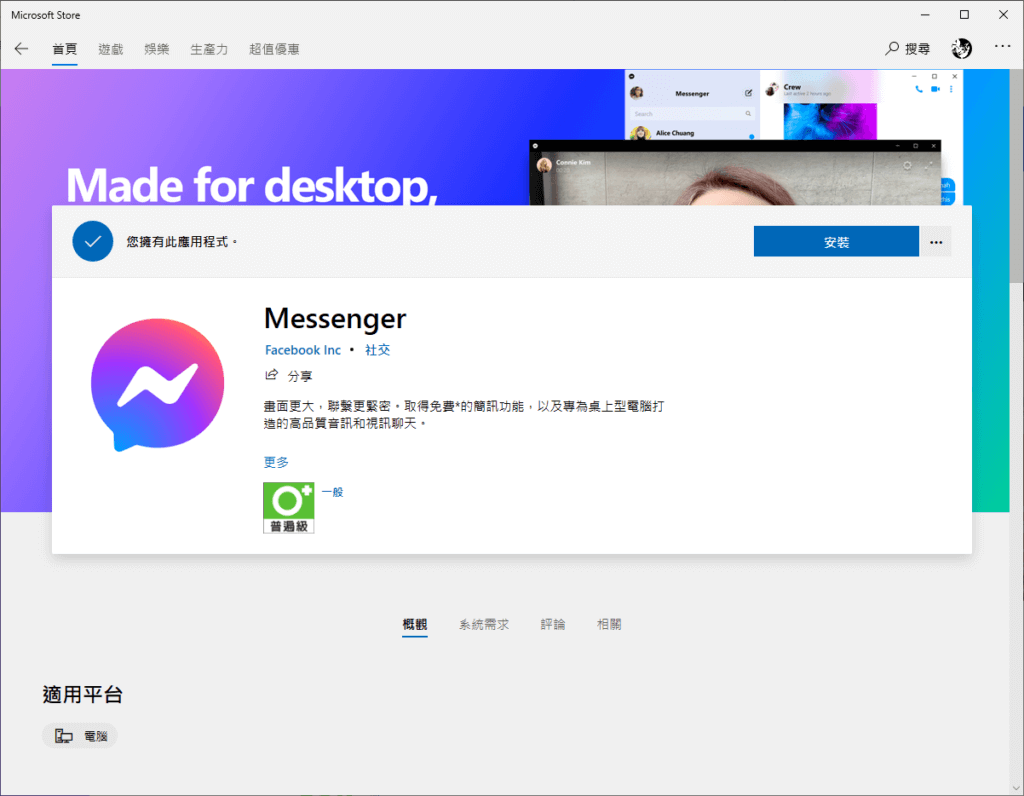
Task: Click the blue 安裝 button
Action: pyautogui.click(x=836, y=242)
